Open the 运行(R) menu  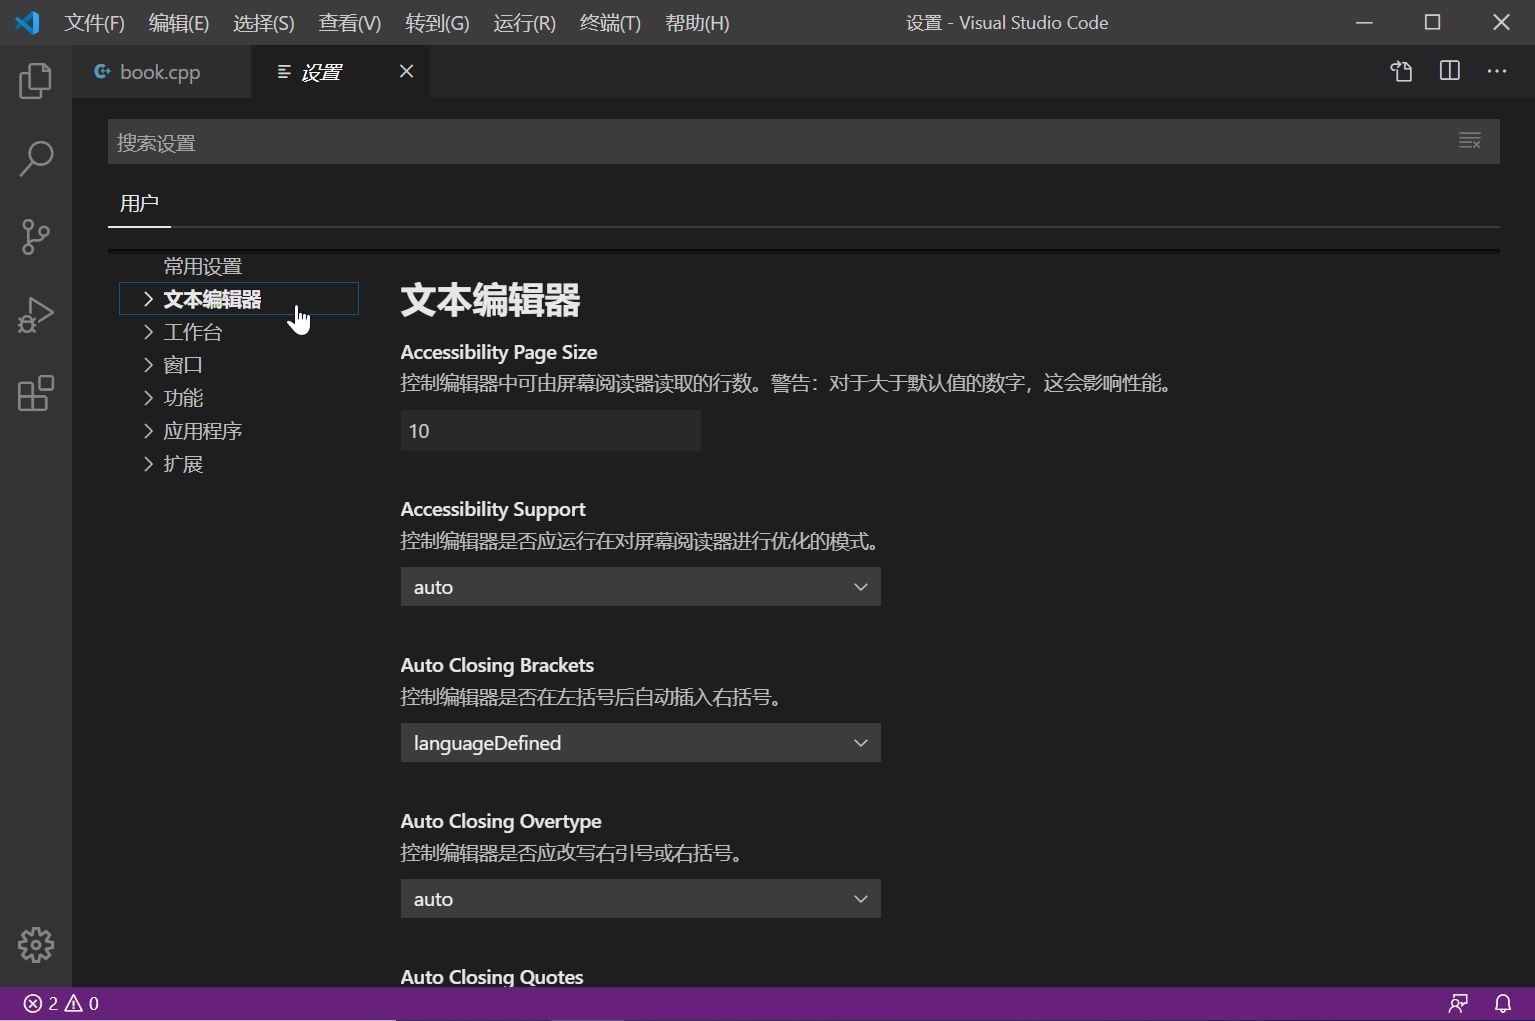coord(524,23)
